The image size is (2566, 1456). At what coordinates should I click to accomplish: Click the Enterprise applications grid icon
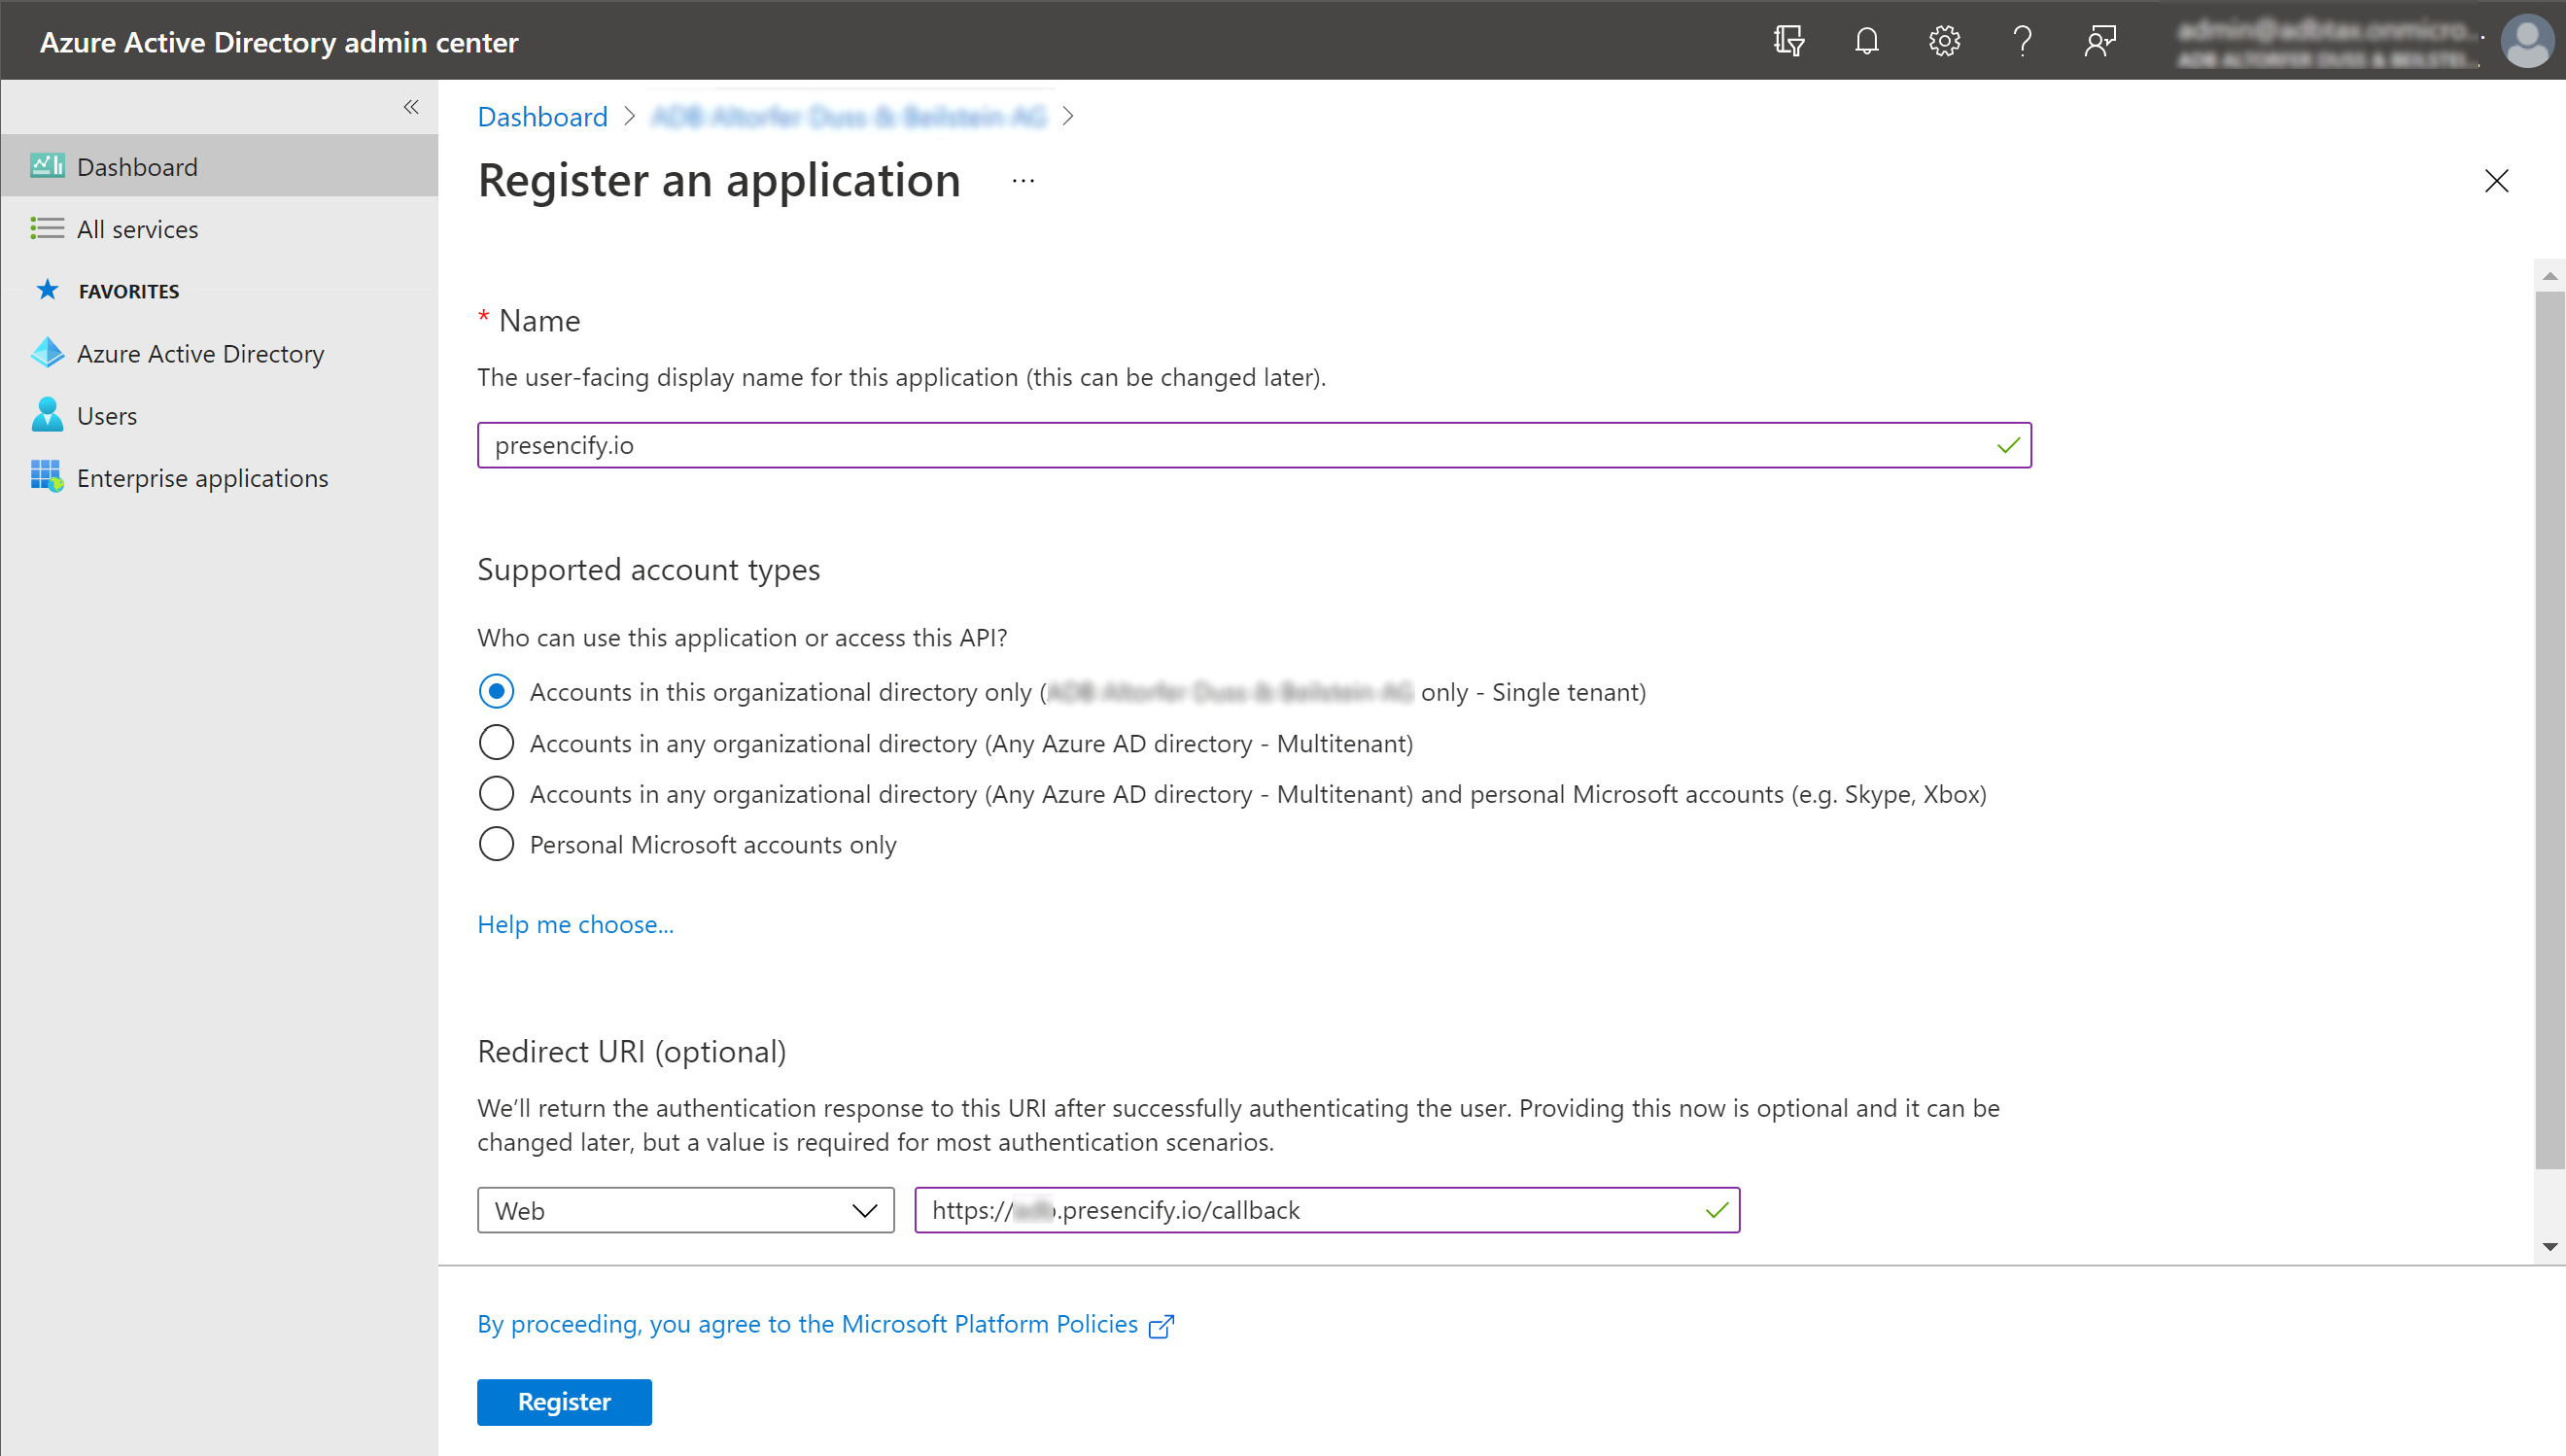tap(47, 477)
